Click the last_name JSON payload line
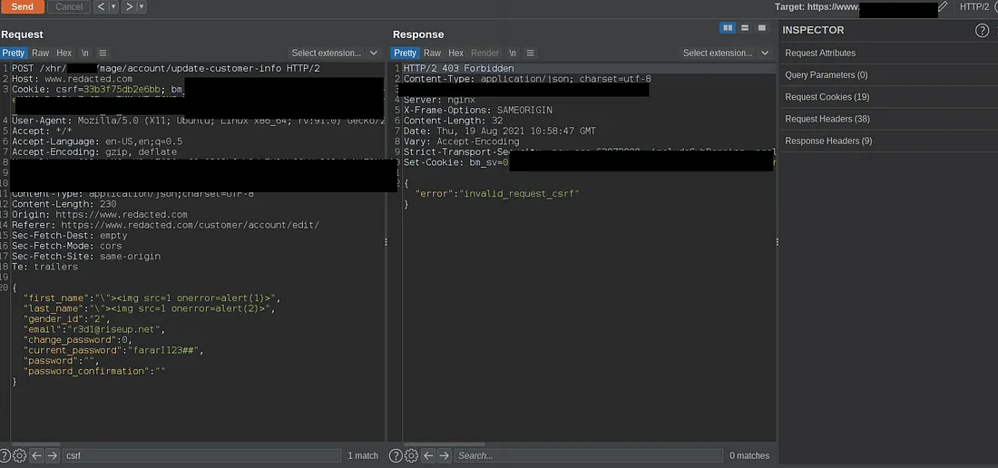The width and height of the screenshot is (998, 468). (149, 308)
